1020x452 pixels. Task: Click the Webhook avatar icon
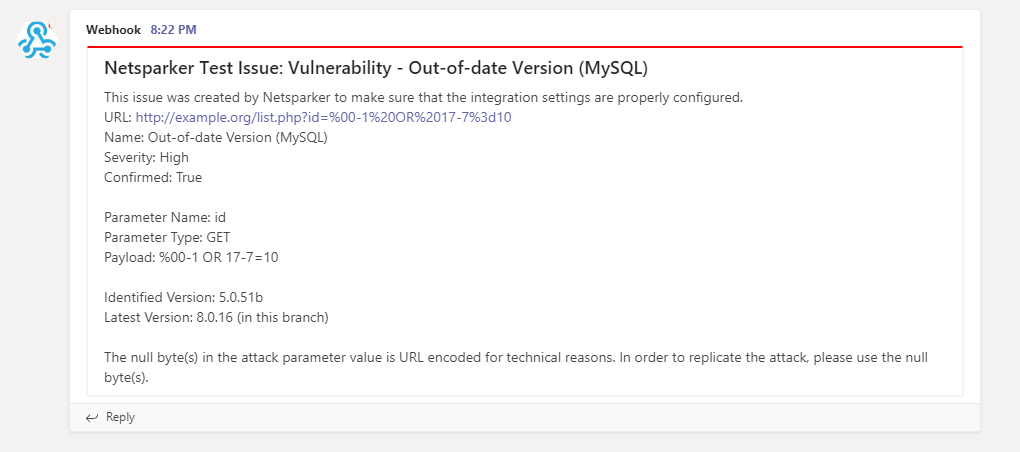click(38, 39)
